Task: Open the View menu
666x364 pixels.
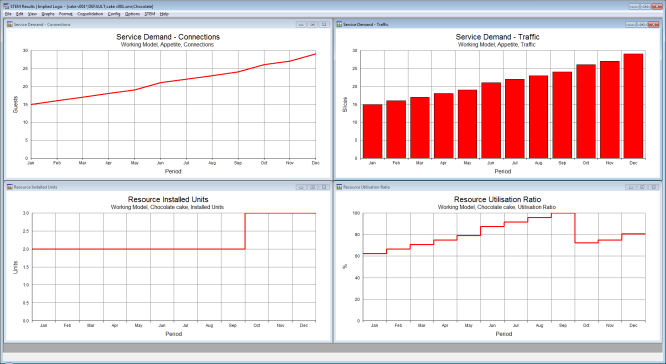Action: [32, 14]
